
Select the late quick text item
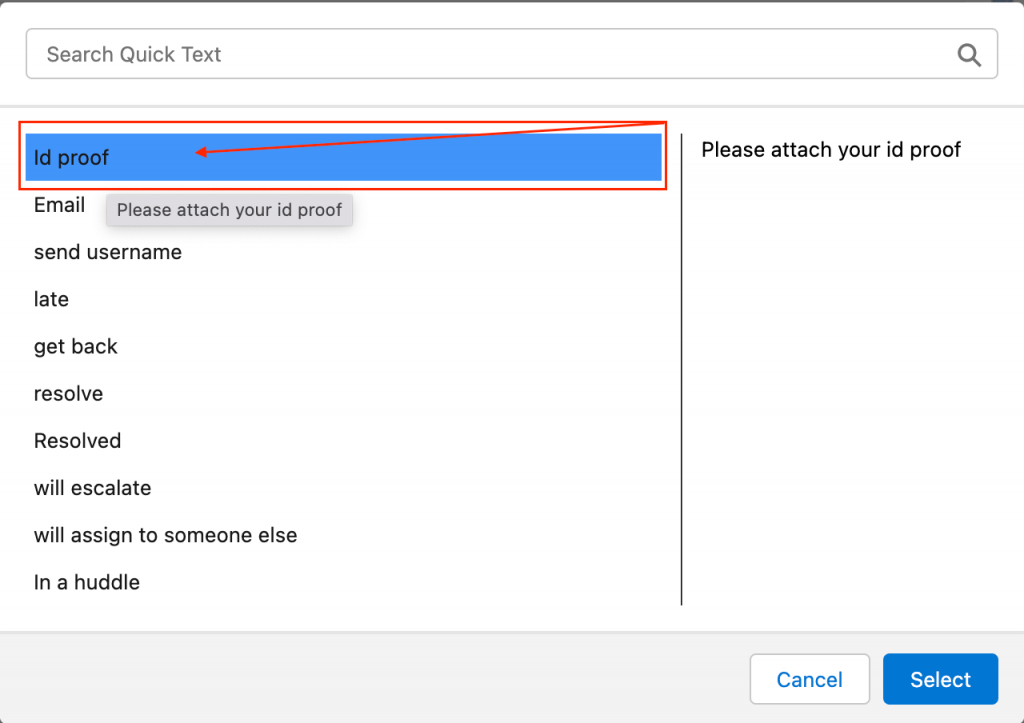point(51,299)
